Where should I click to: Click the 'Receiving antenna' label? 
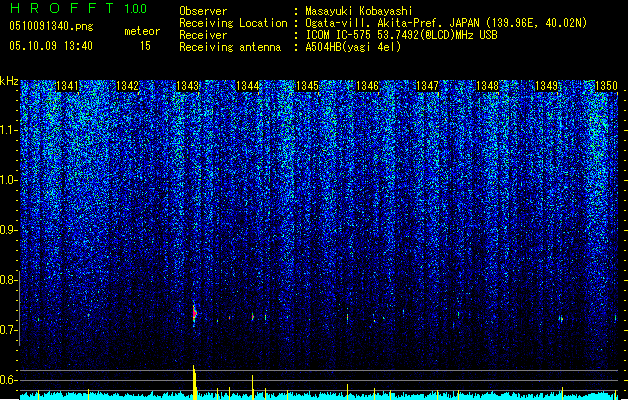coord(230,47)
